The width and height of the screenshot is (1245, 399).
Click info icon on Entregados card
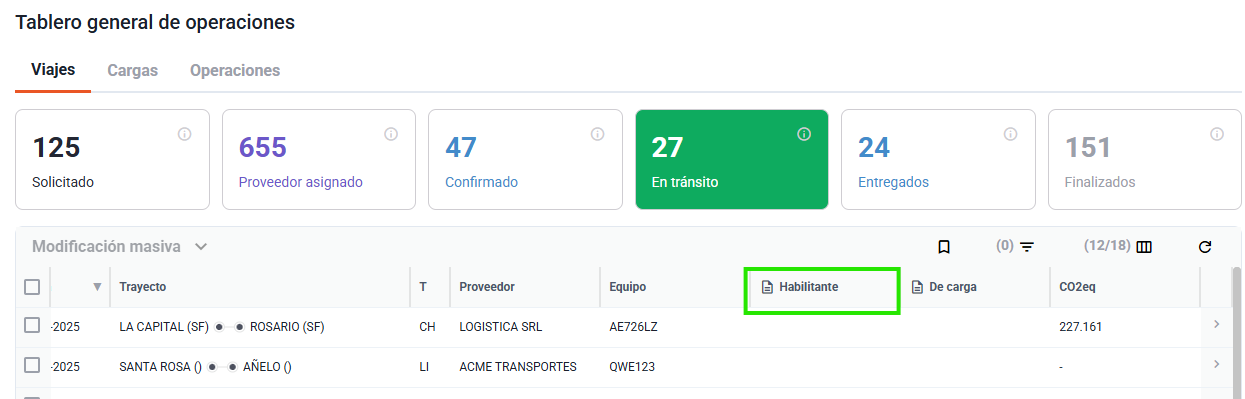coord(1010,134)
